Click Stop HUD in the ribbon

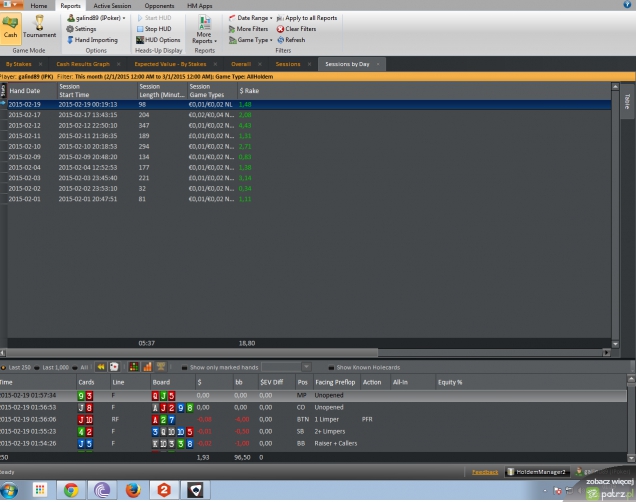tap(153, 29)
